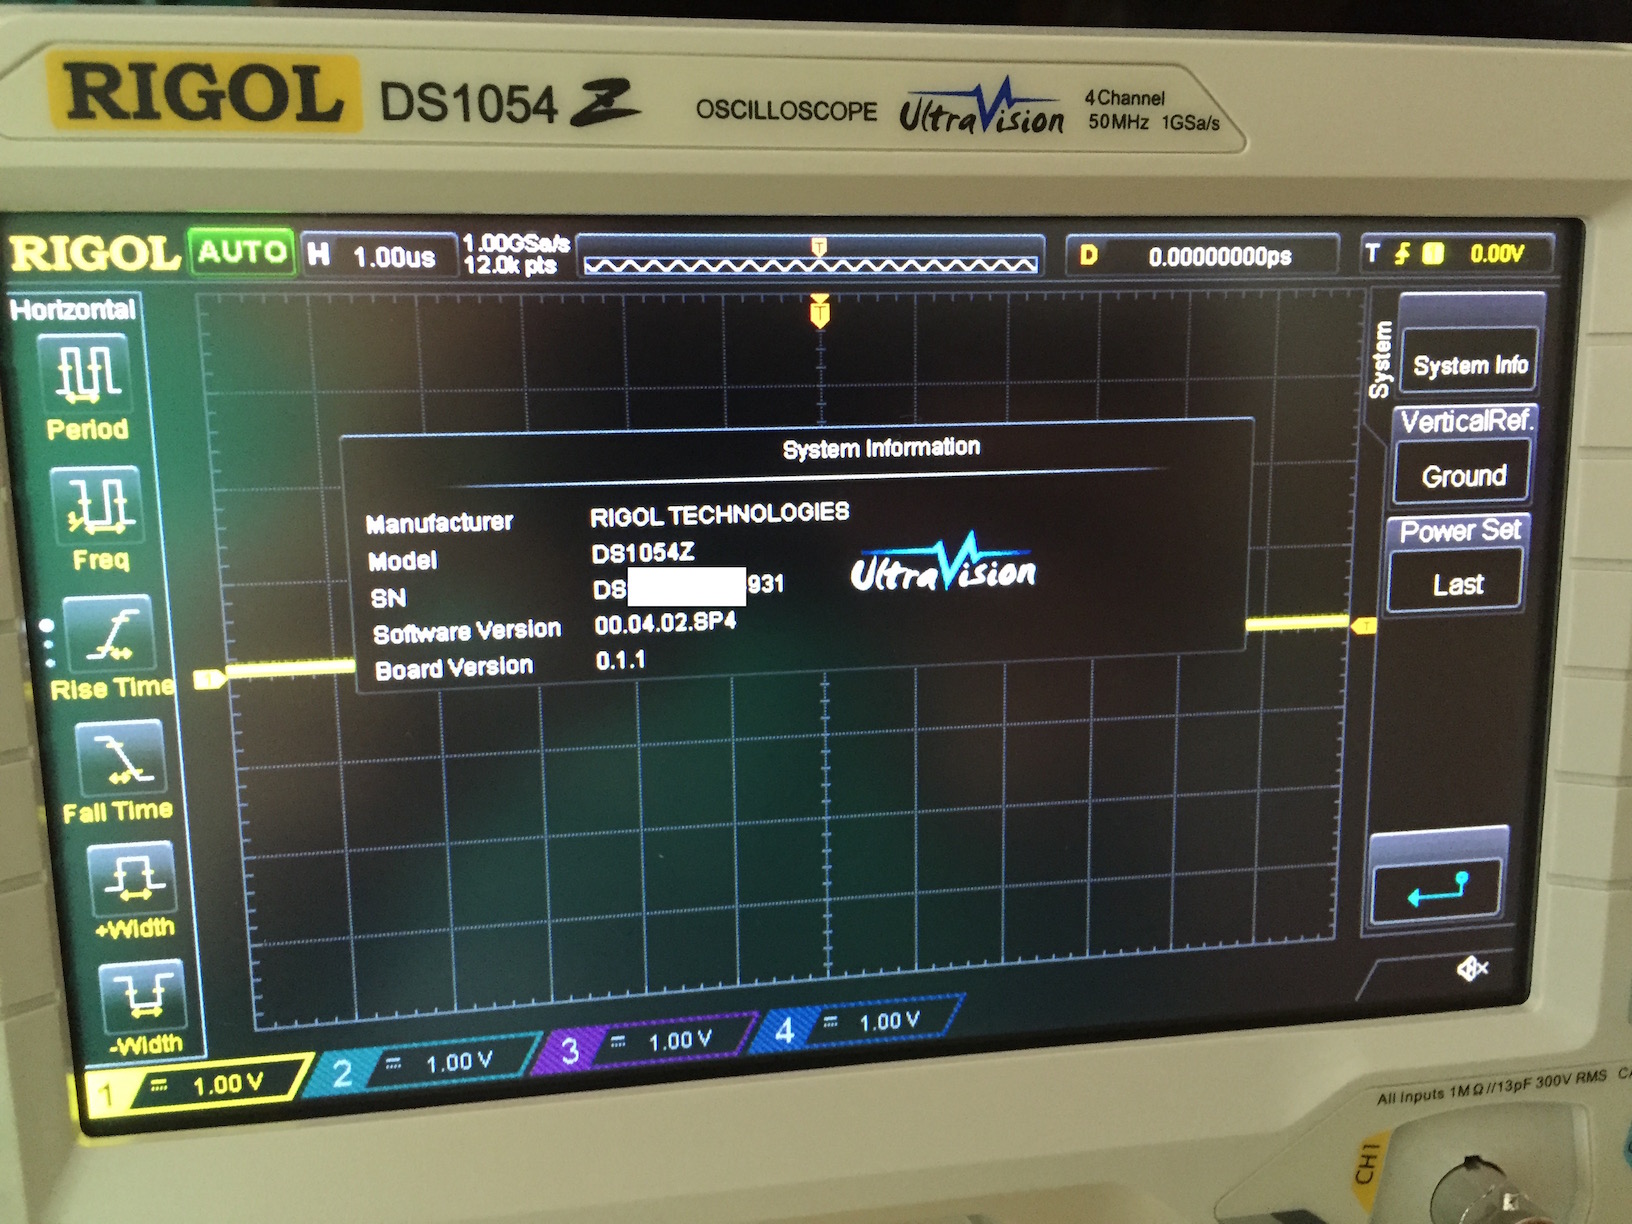Click the three-dot menu page indicator
Viewport: 1632px width, 1224px height.
click(48, 644)
